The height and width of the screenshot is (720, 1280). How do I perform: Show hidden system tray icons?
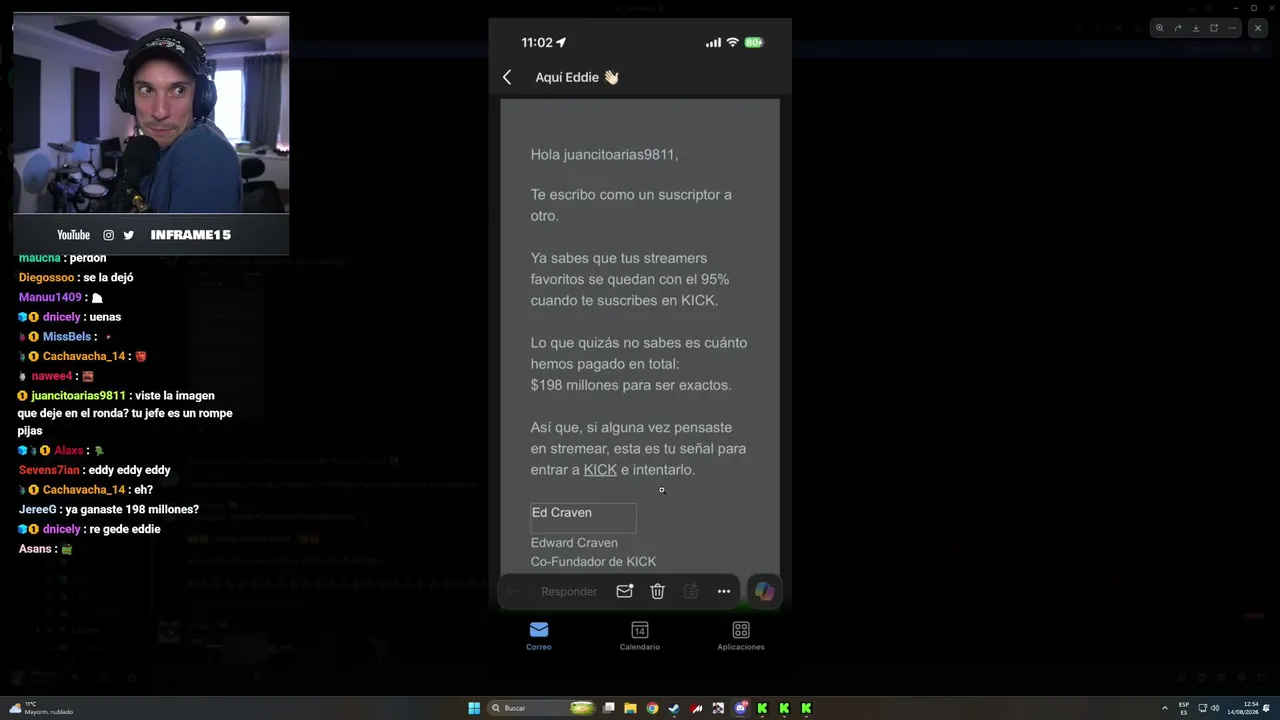[x=1164, y=708]
